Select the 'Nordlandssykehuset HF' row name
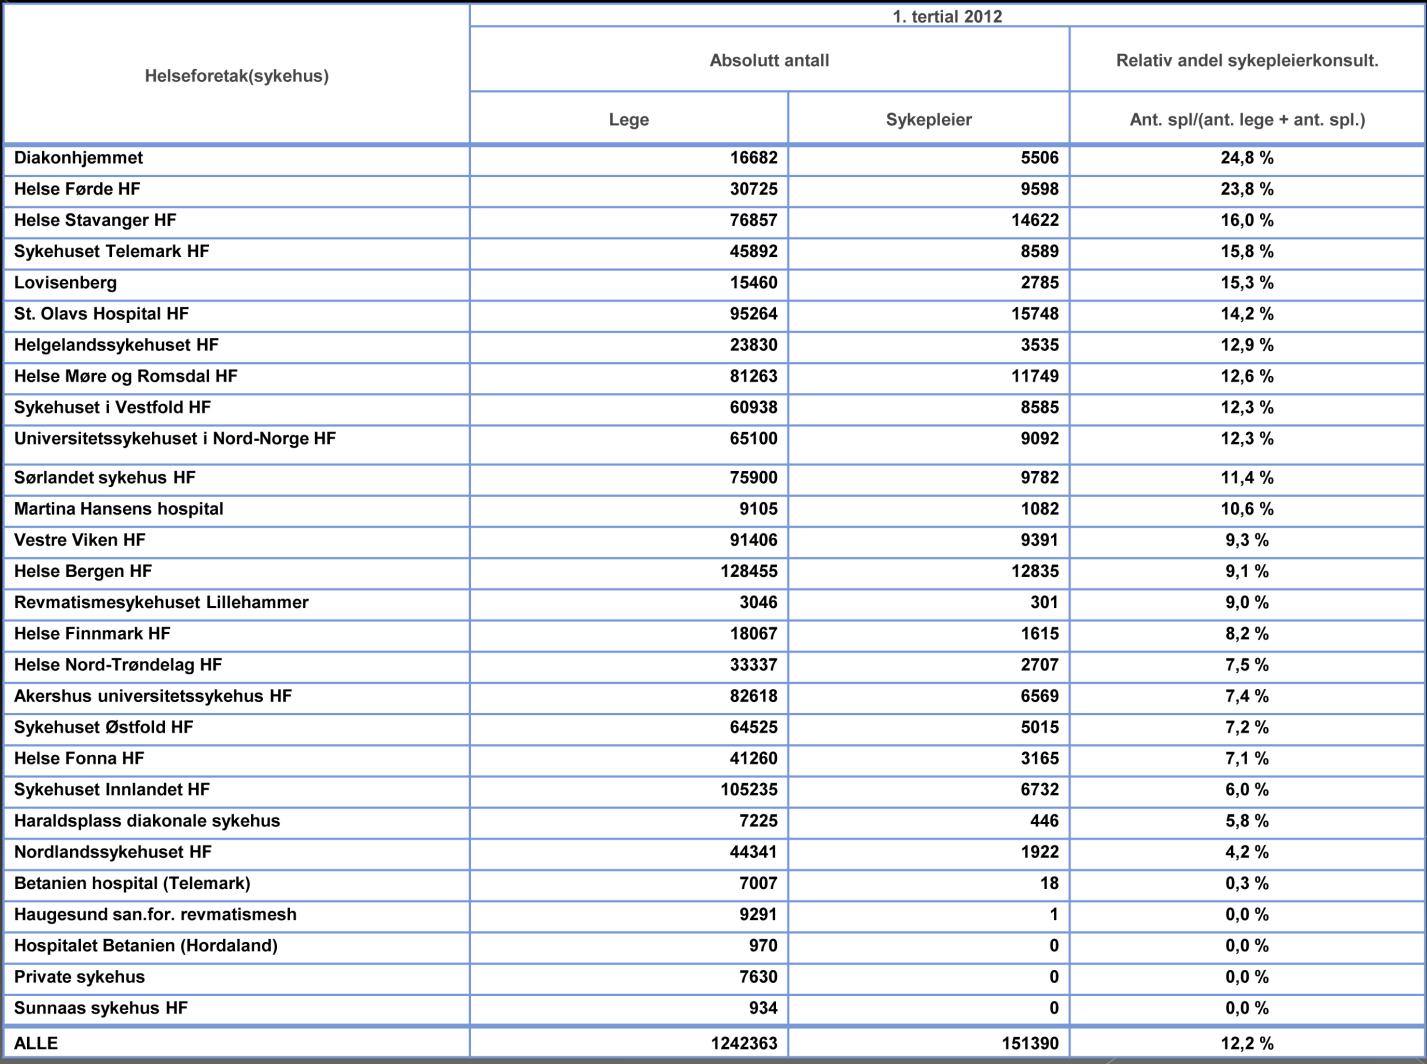Screen dimensions: 1427x1064 click(113, 852)
